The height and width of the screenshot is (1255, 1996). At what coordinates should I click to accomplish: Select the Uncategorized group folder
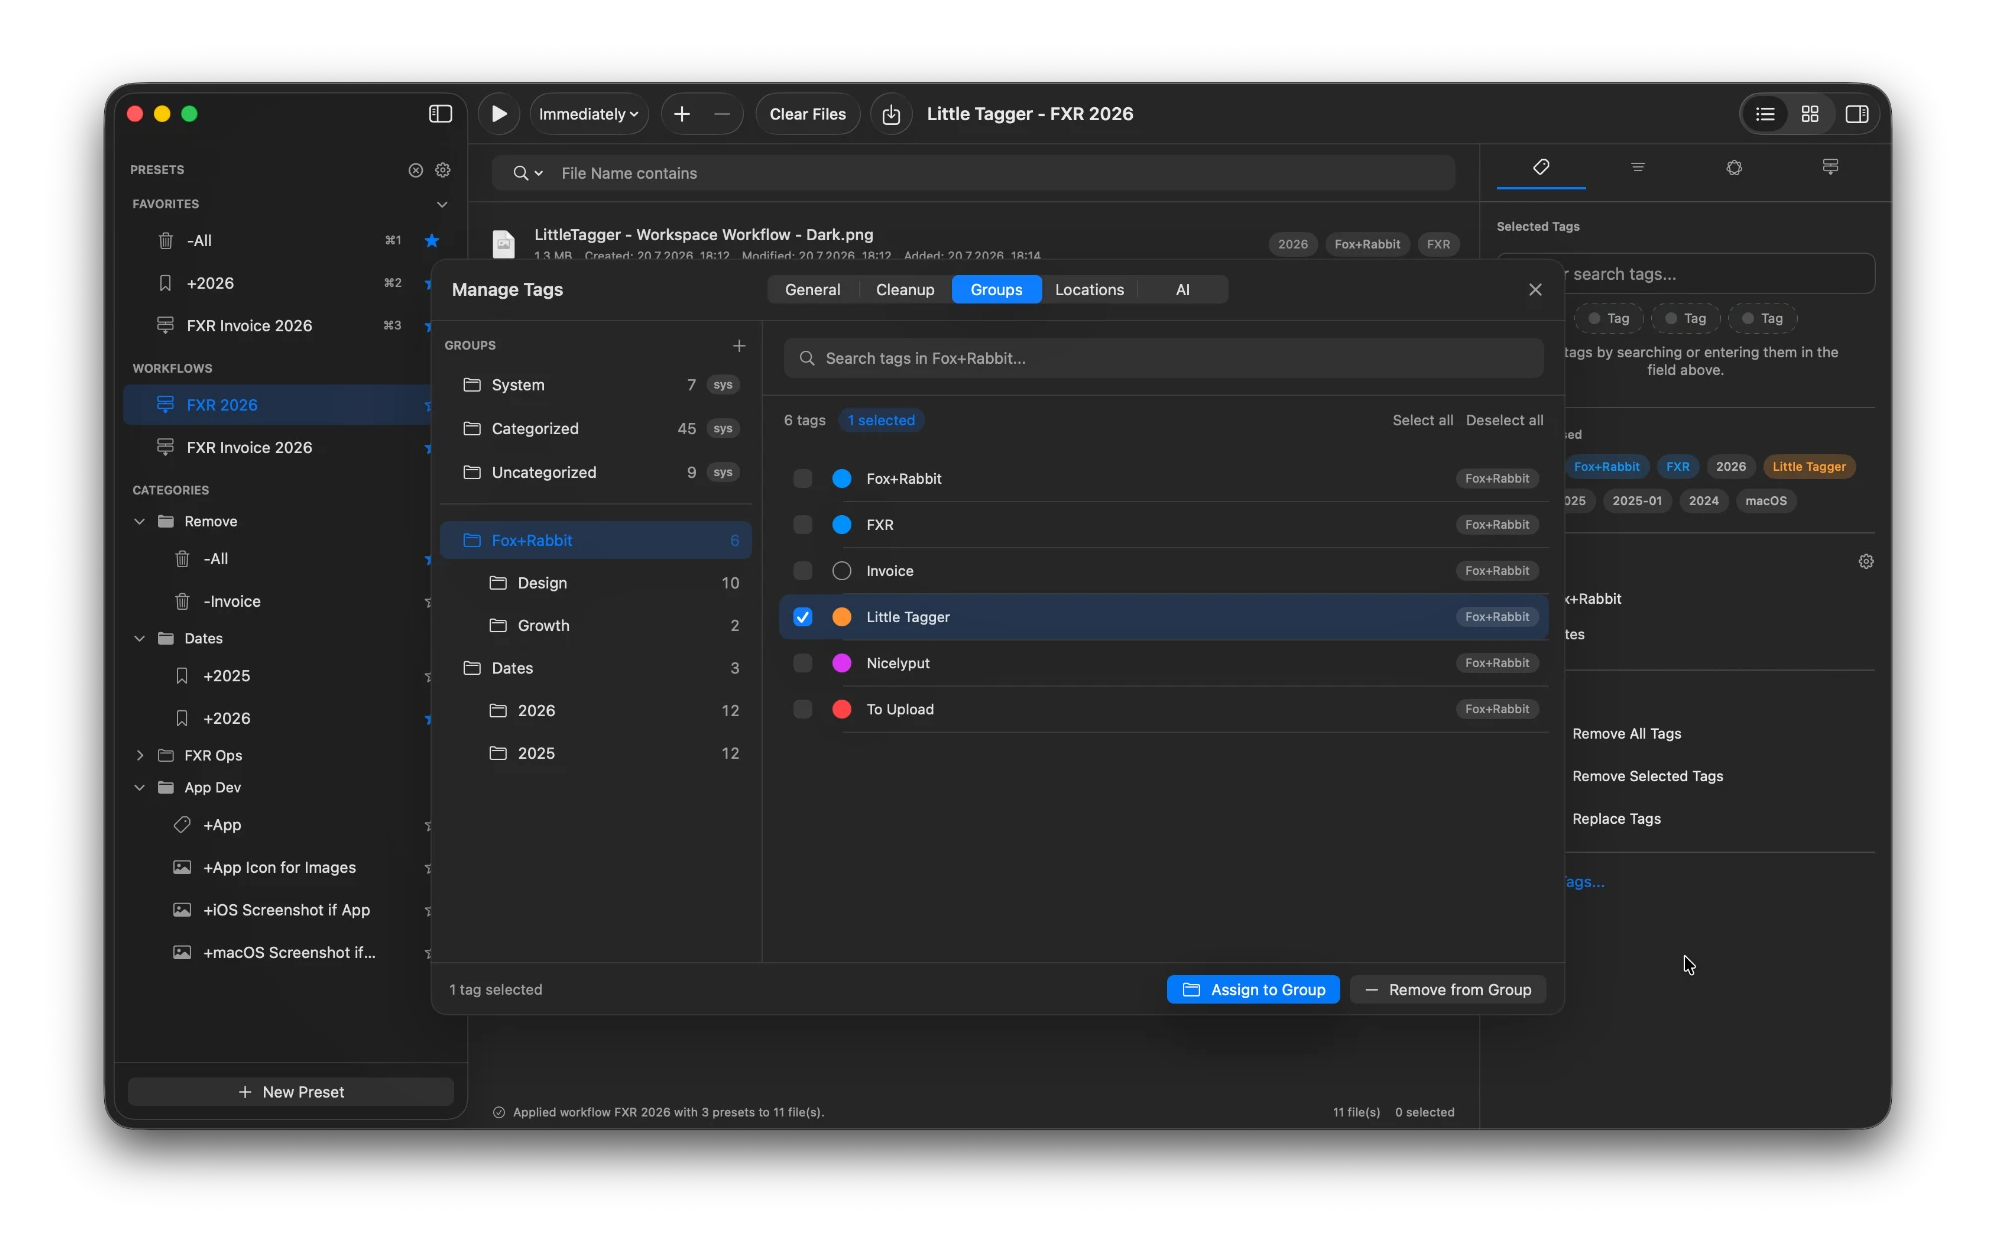point(596,473)
